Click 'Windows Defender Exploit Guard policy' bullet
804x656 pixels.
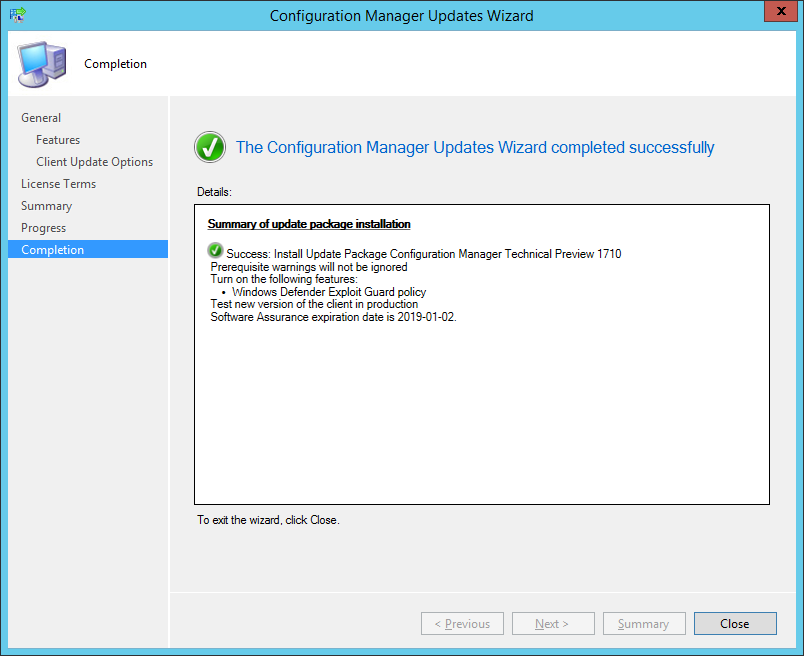click(329, 292)
